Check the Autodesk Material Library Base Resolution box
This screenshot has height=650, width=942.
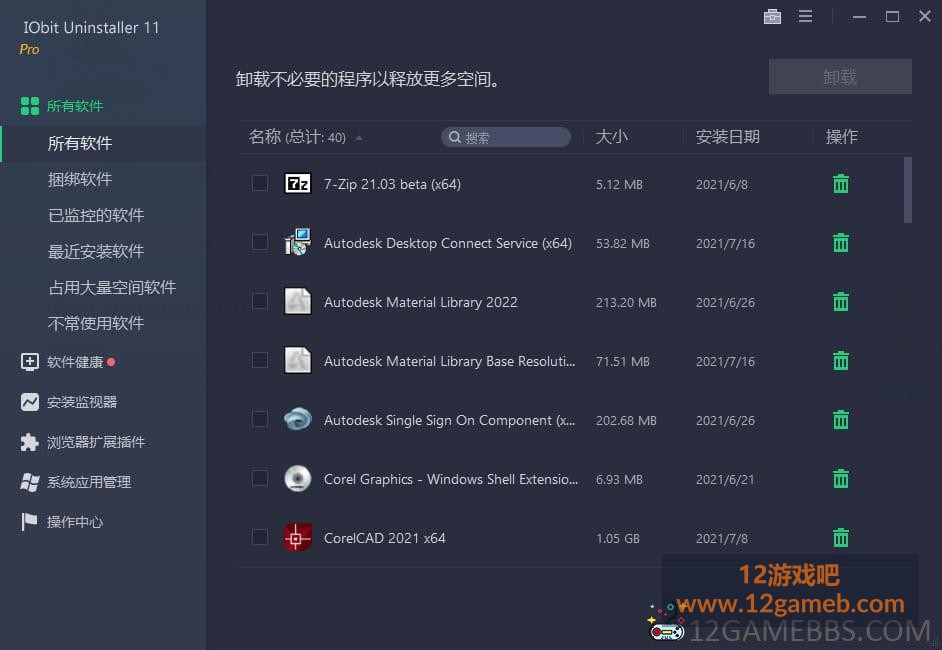(260, 360)
